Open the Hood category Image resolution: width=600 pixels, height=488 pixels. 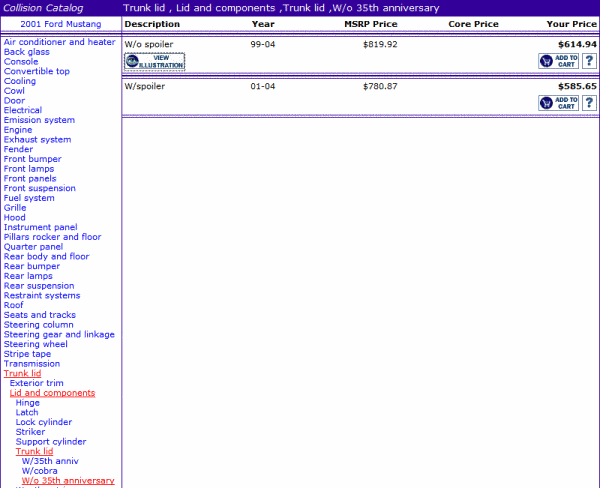click(x=15, y=217)
